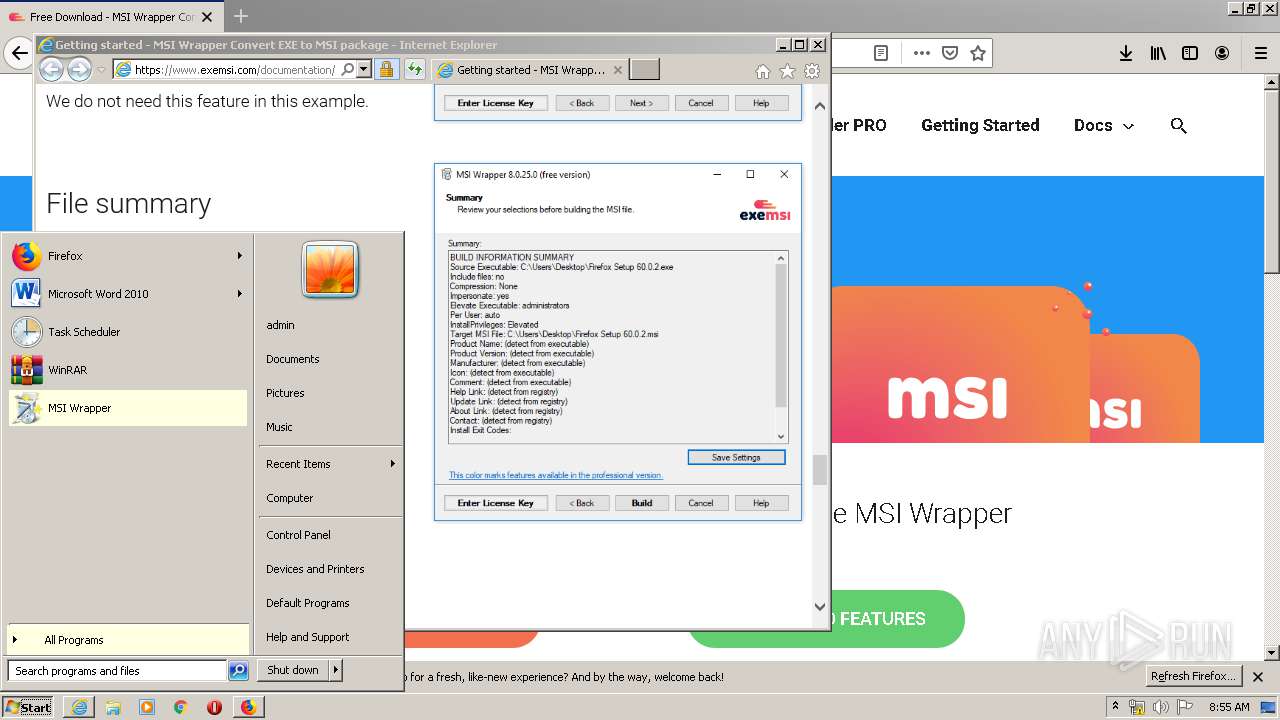Image resolution: width=1280 pixels, height=720 pixels.
Task: Open Internet Explorer favorites star
Action: click(787, 71)
